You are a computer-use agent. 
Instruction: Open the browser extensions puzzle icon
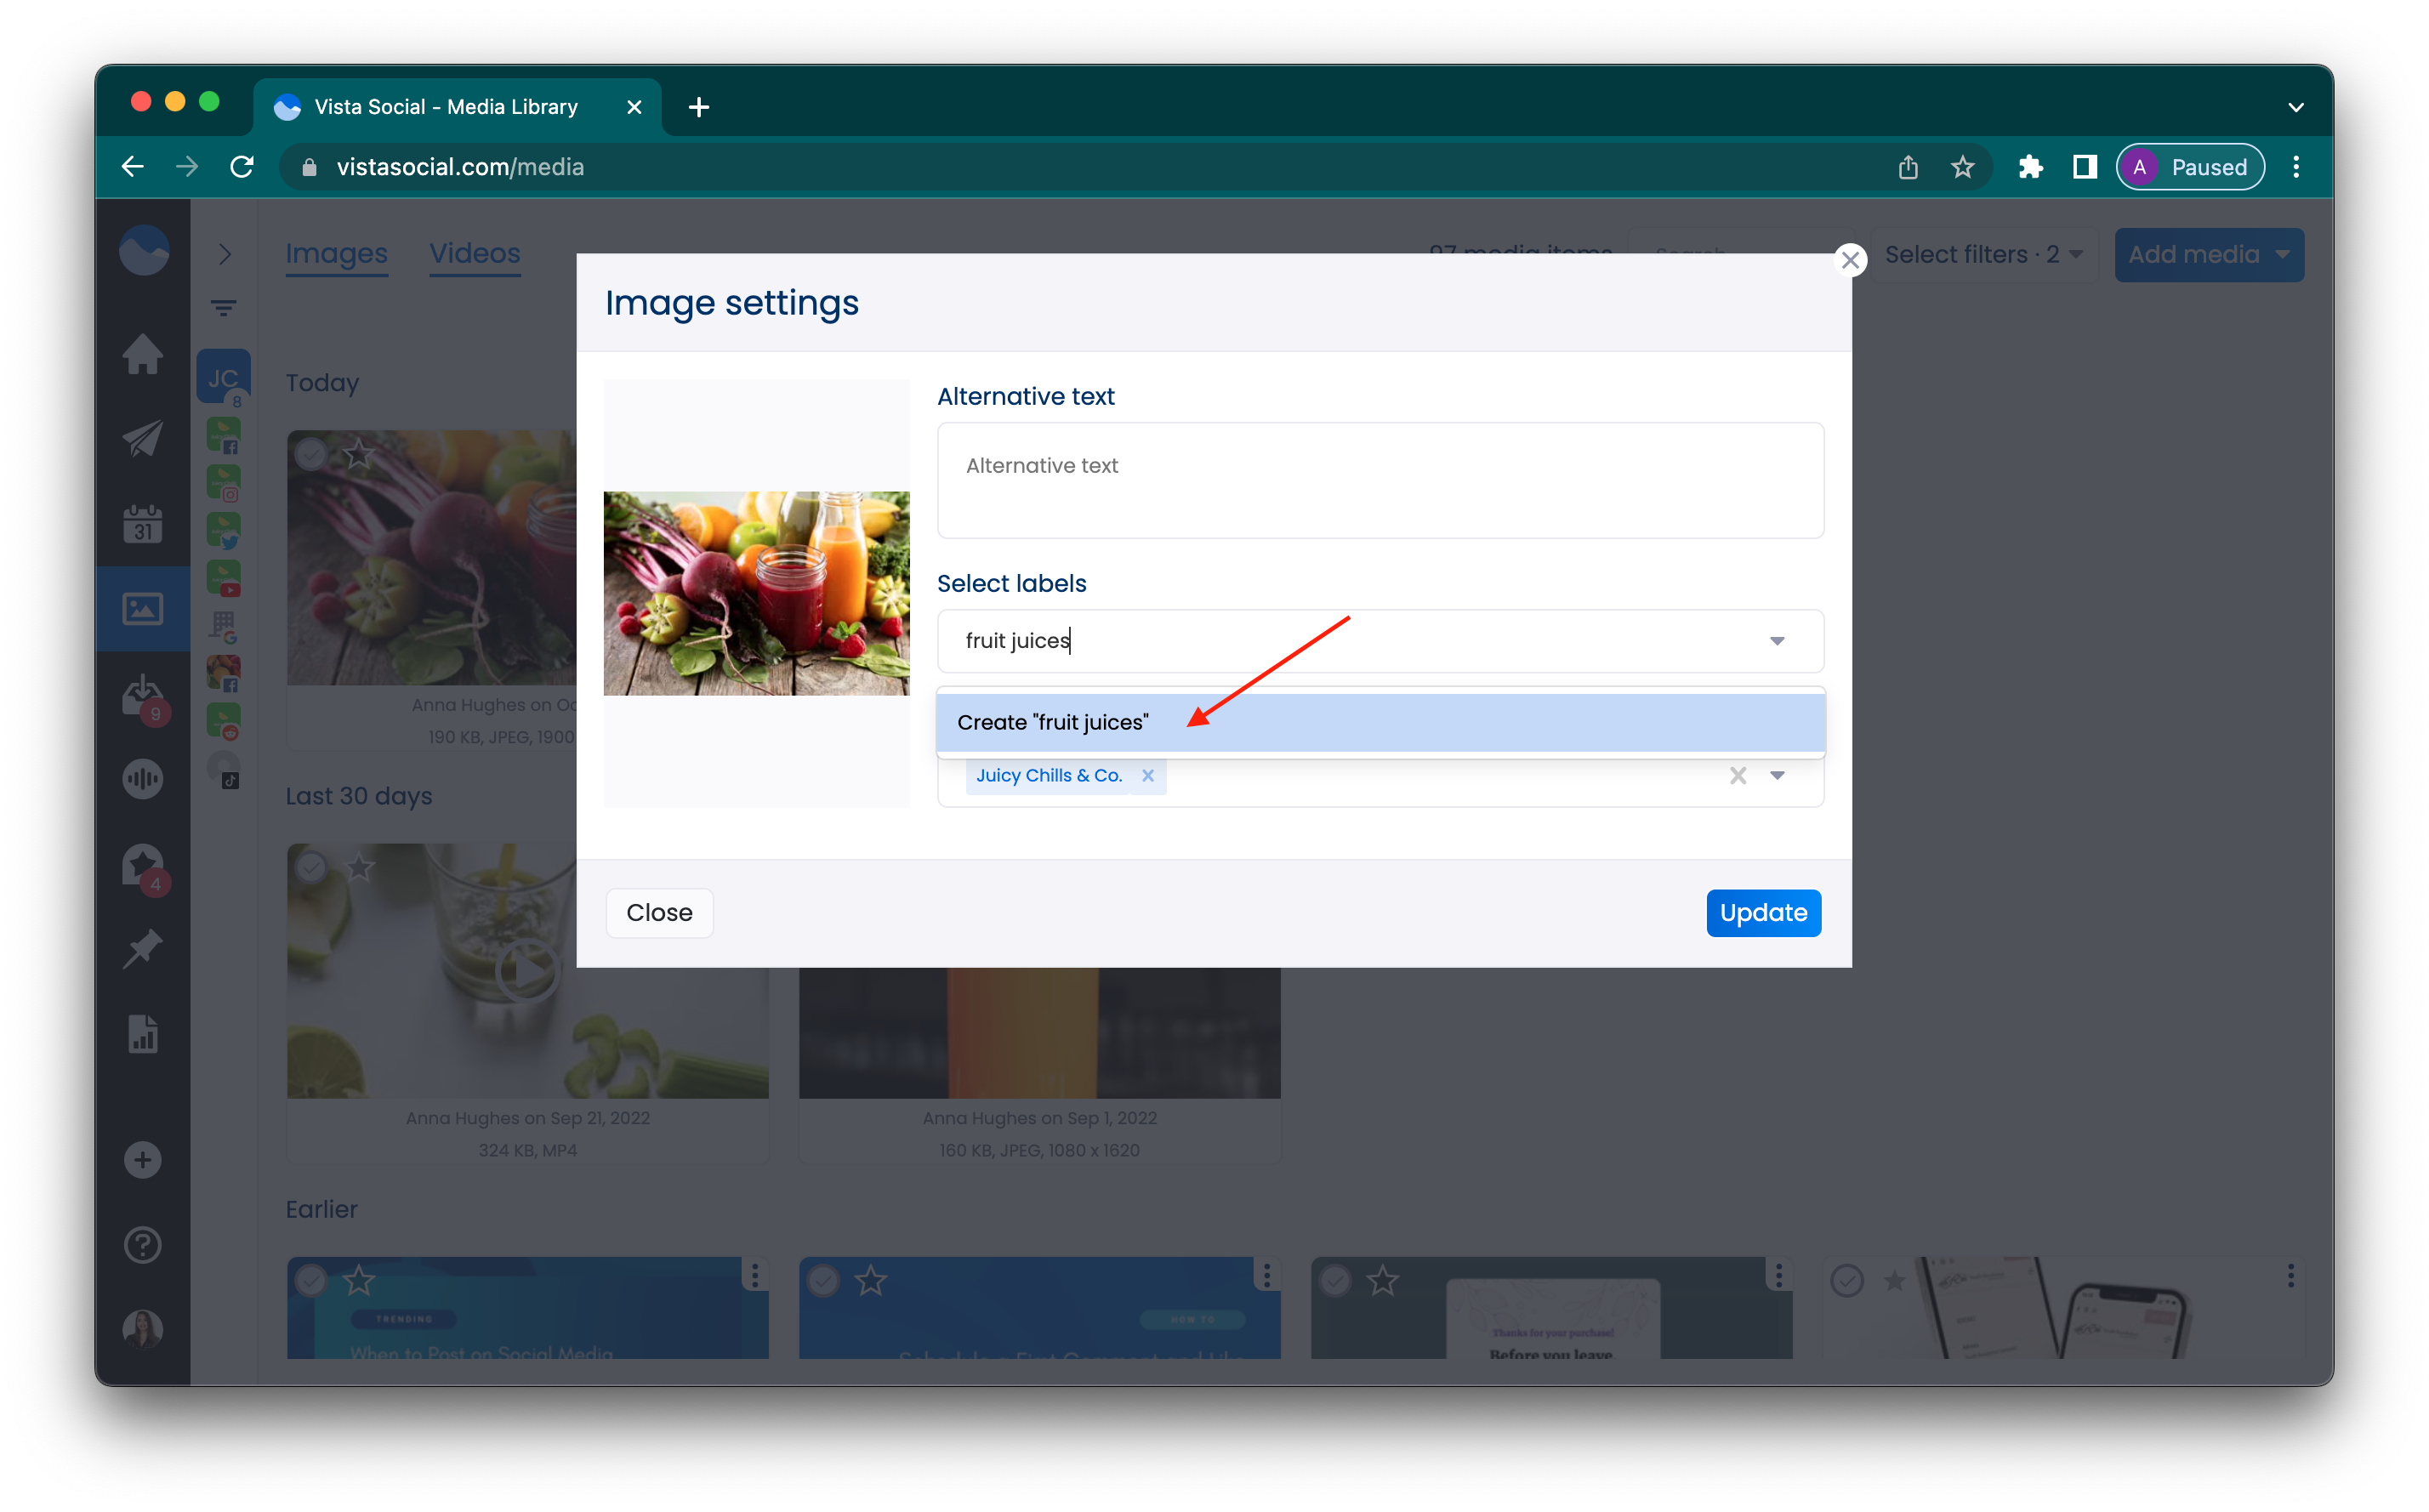(2029, 167)
